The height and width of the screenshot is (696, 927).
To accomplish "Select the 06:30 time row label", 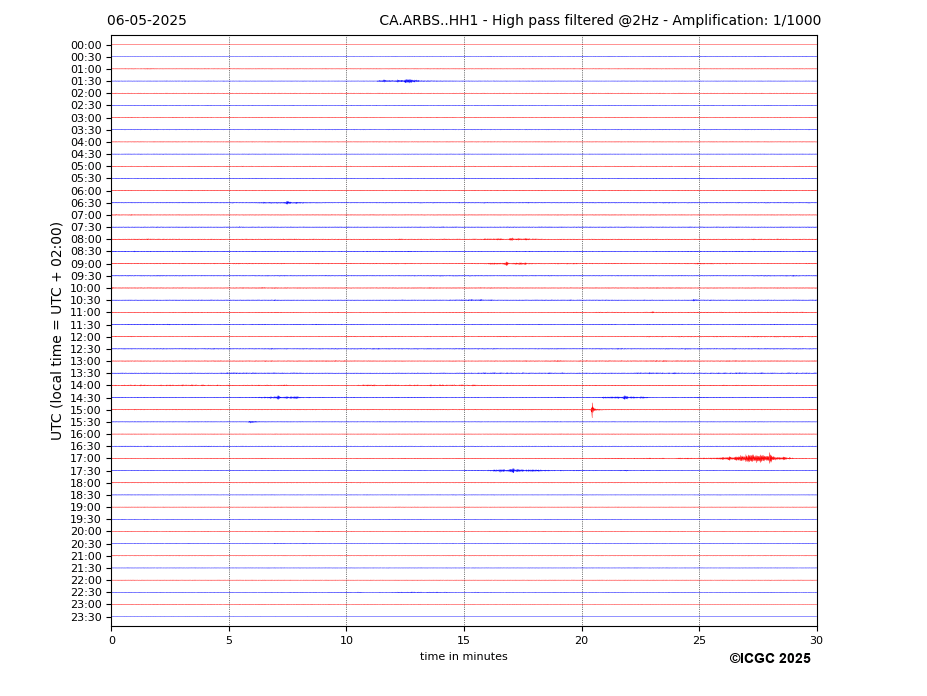I will 86,203.
